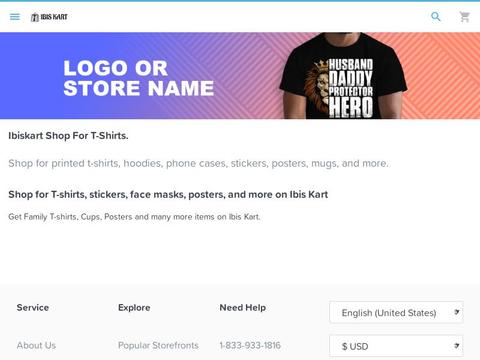The width and height of the screenshot is (480, 360).
Task: Click the language dropdown arrow
Action: pyautogui.click(x=457, y=312)
